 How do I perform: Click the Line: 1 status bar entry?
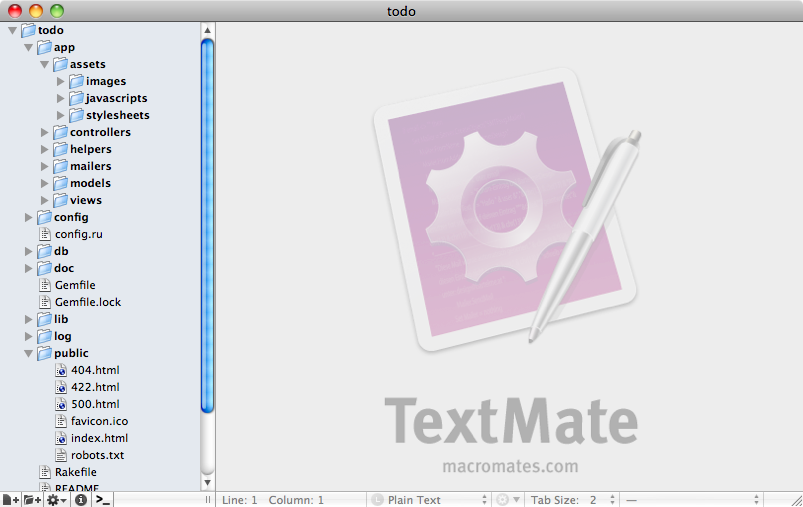pos(240,500)
